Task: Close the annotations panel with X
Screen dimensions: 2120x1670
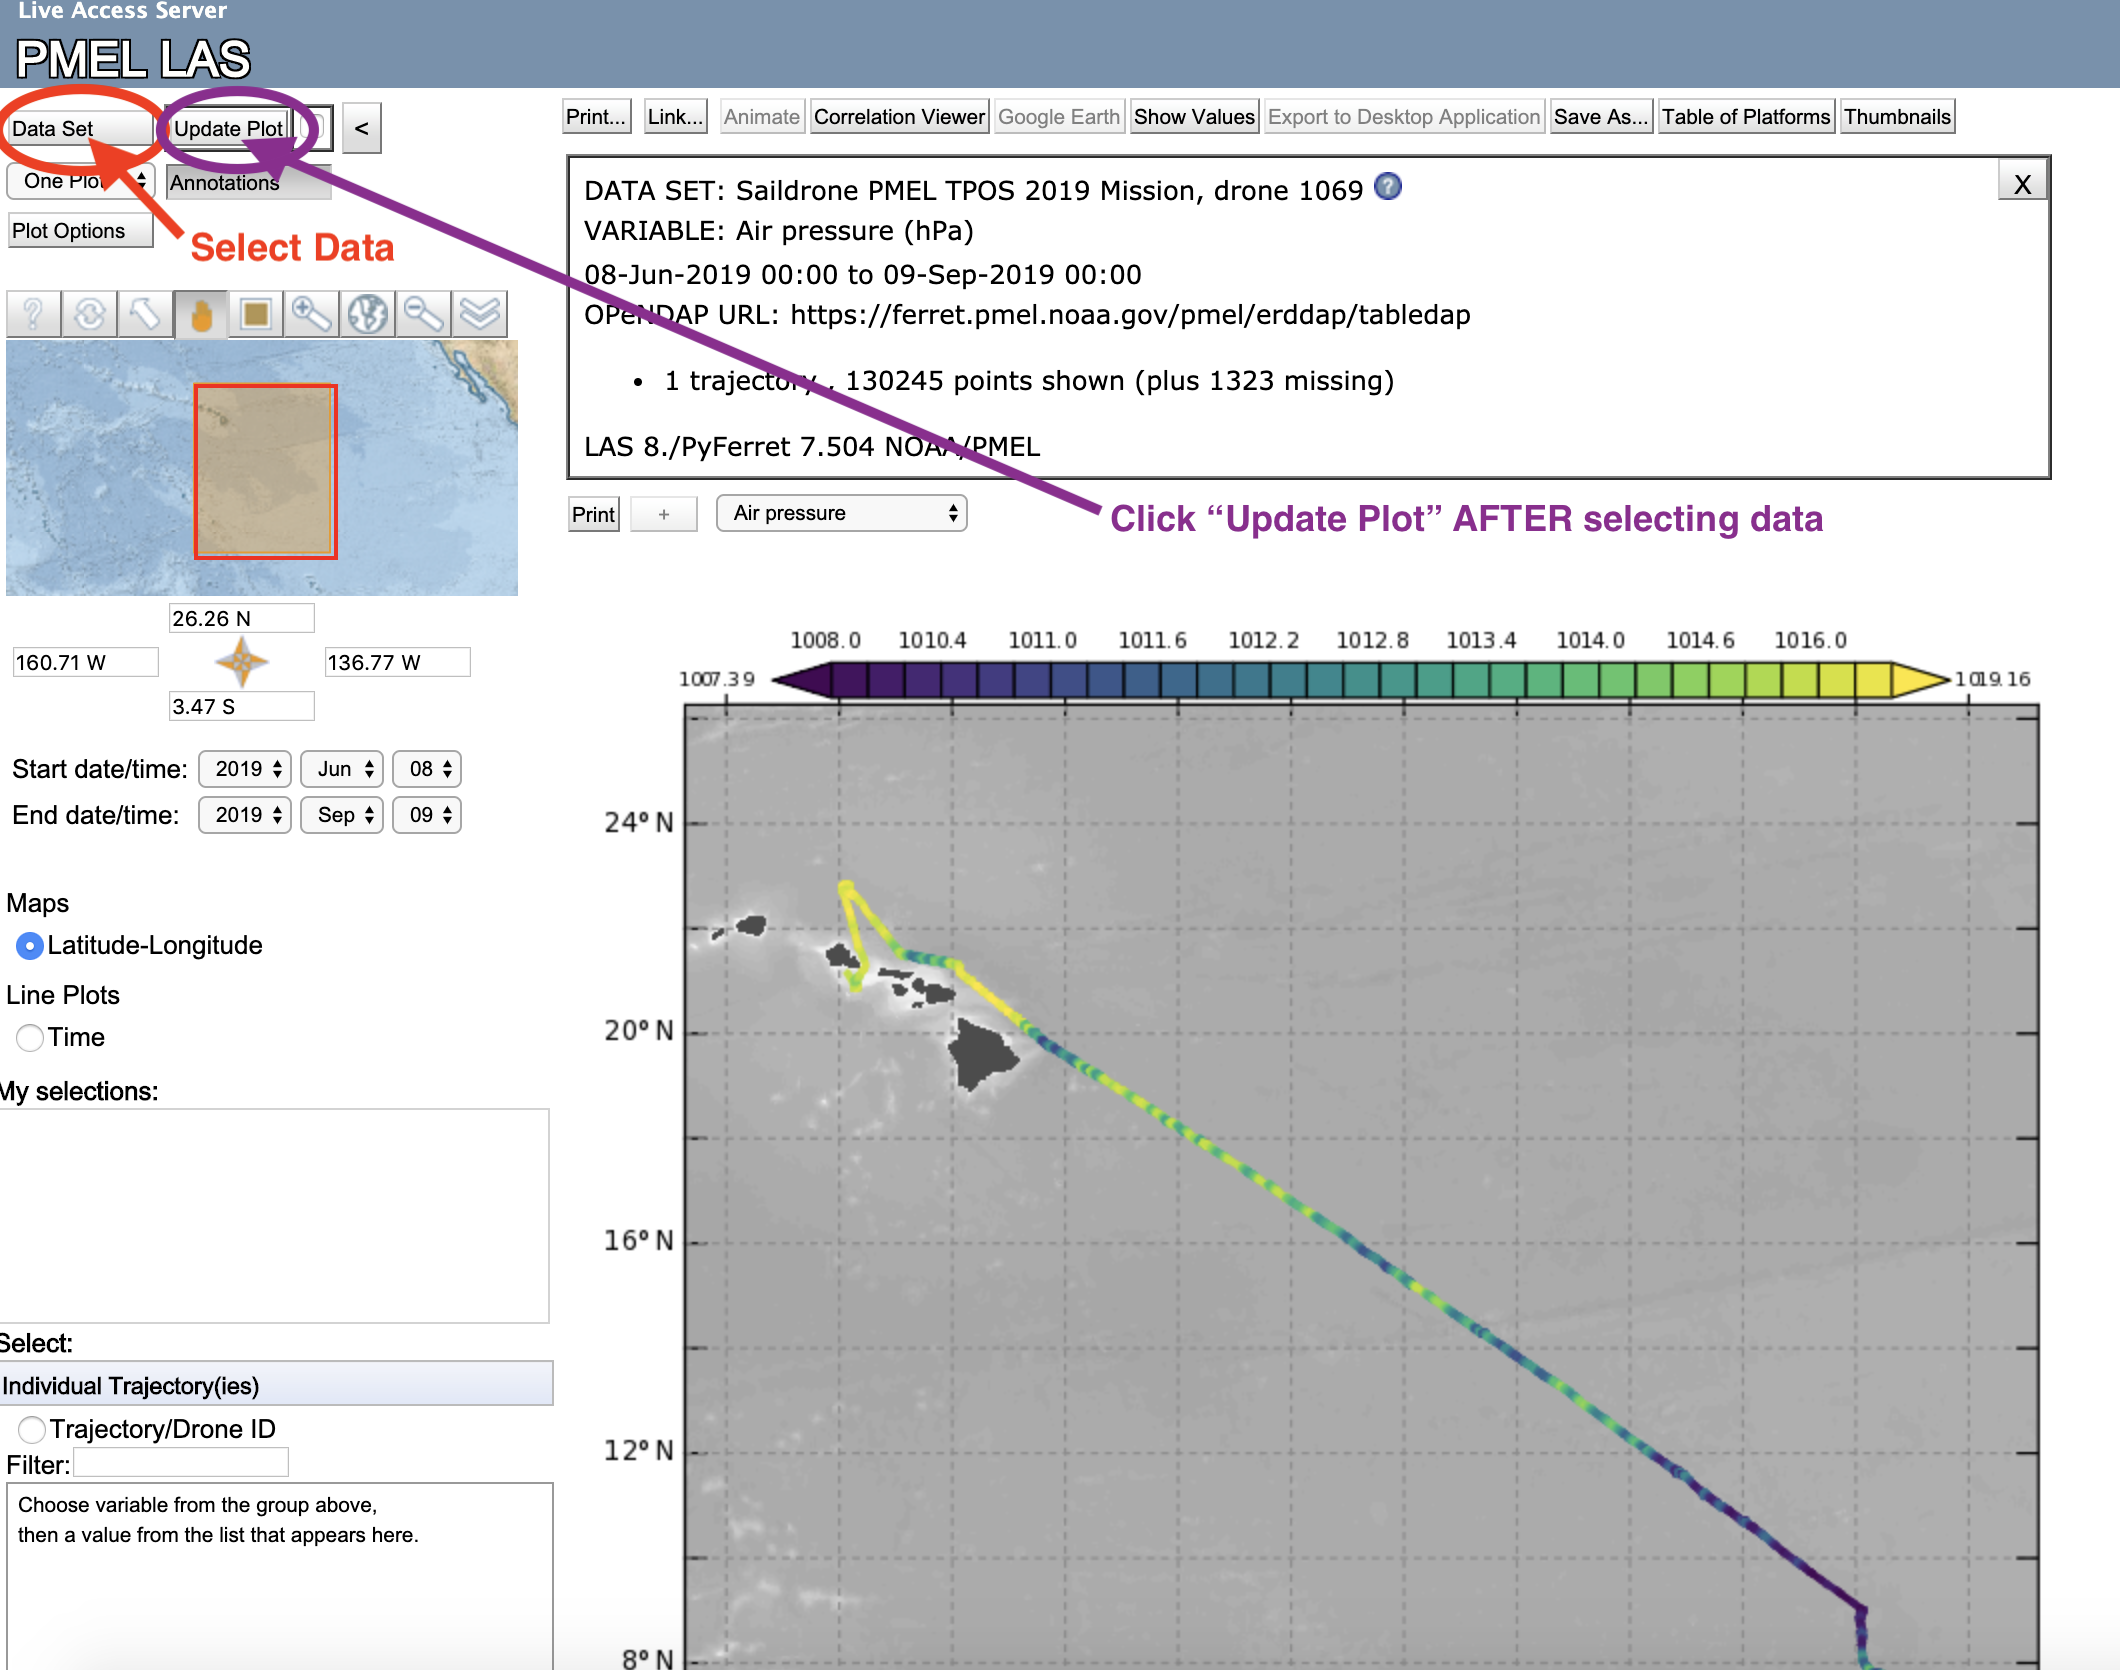Action: (2022, 183)
